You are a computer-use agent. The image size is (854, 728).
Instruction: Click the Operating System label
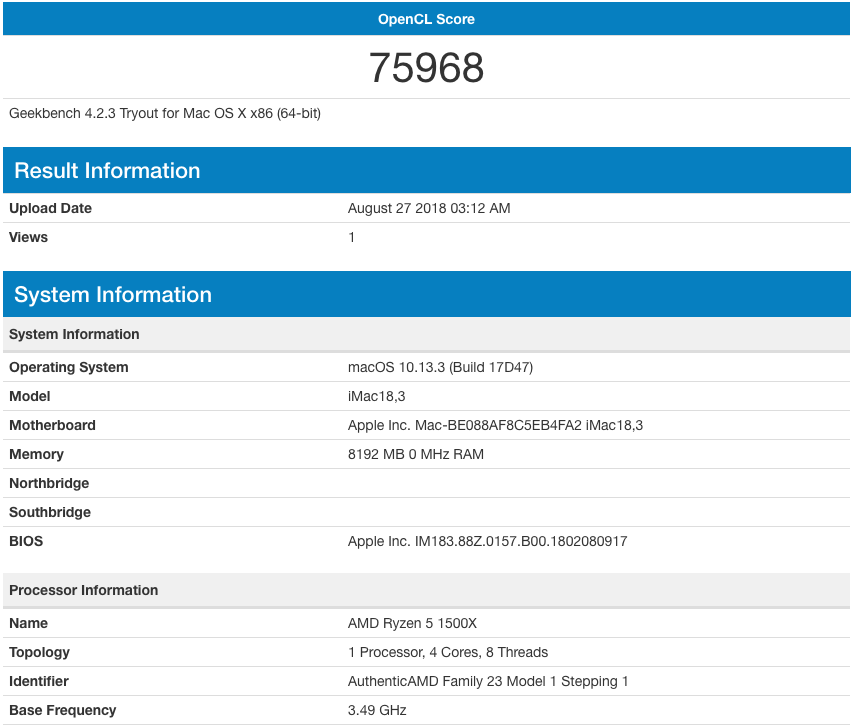69,367
